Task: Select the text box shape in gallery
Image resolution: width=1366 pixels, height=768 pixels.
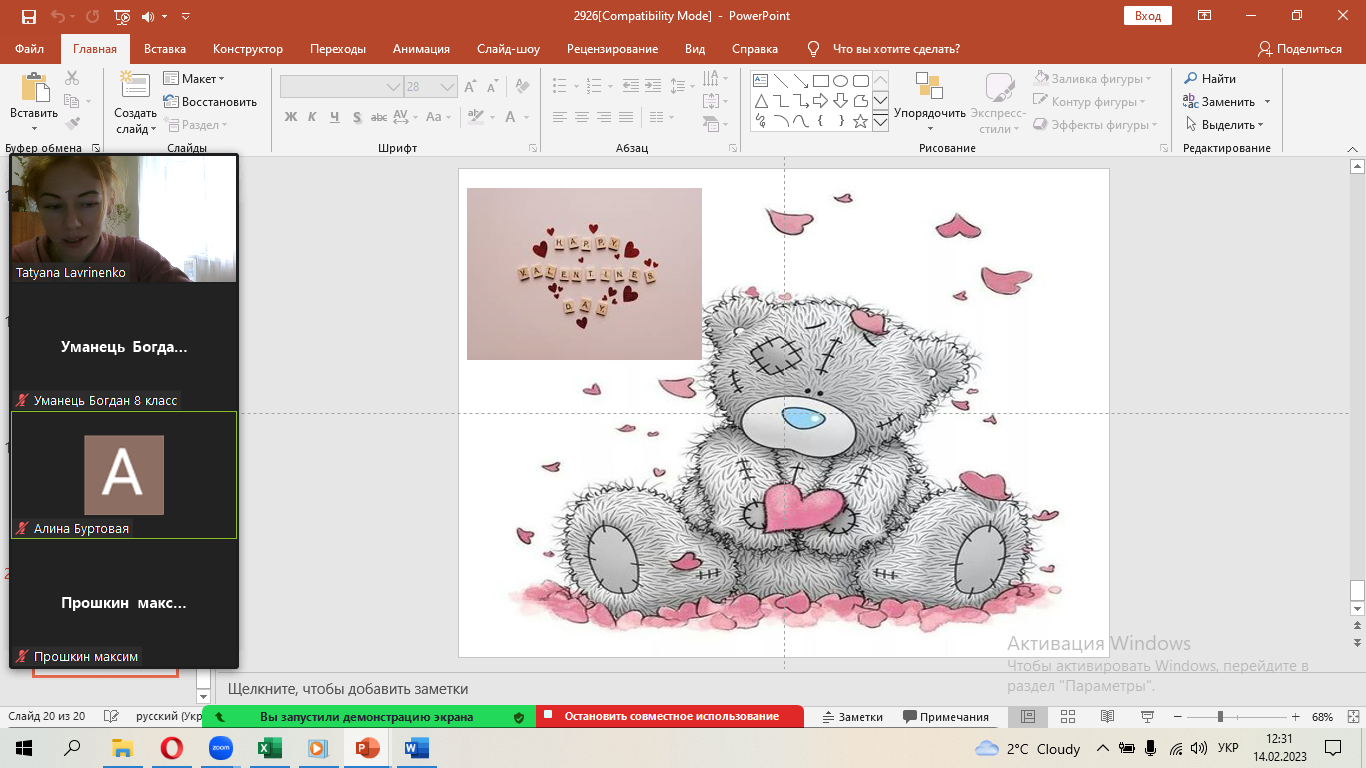Action: point(760,81)
